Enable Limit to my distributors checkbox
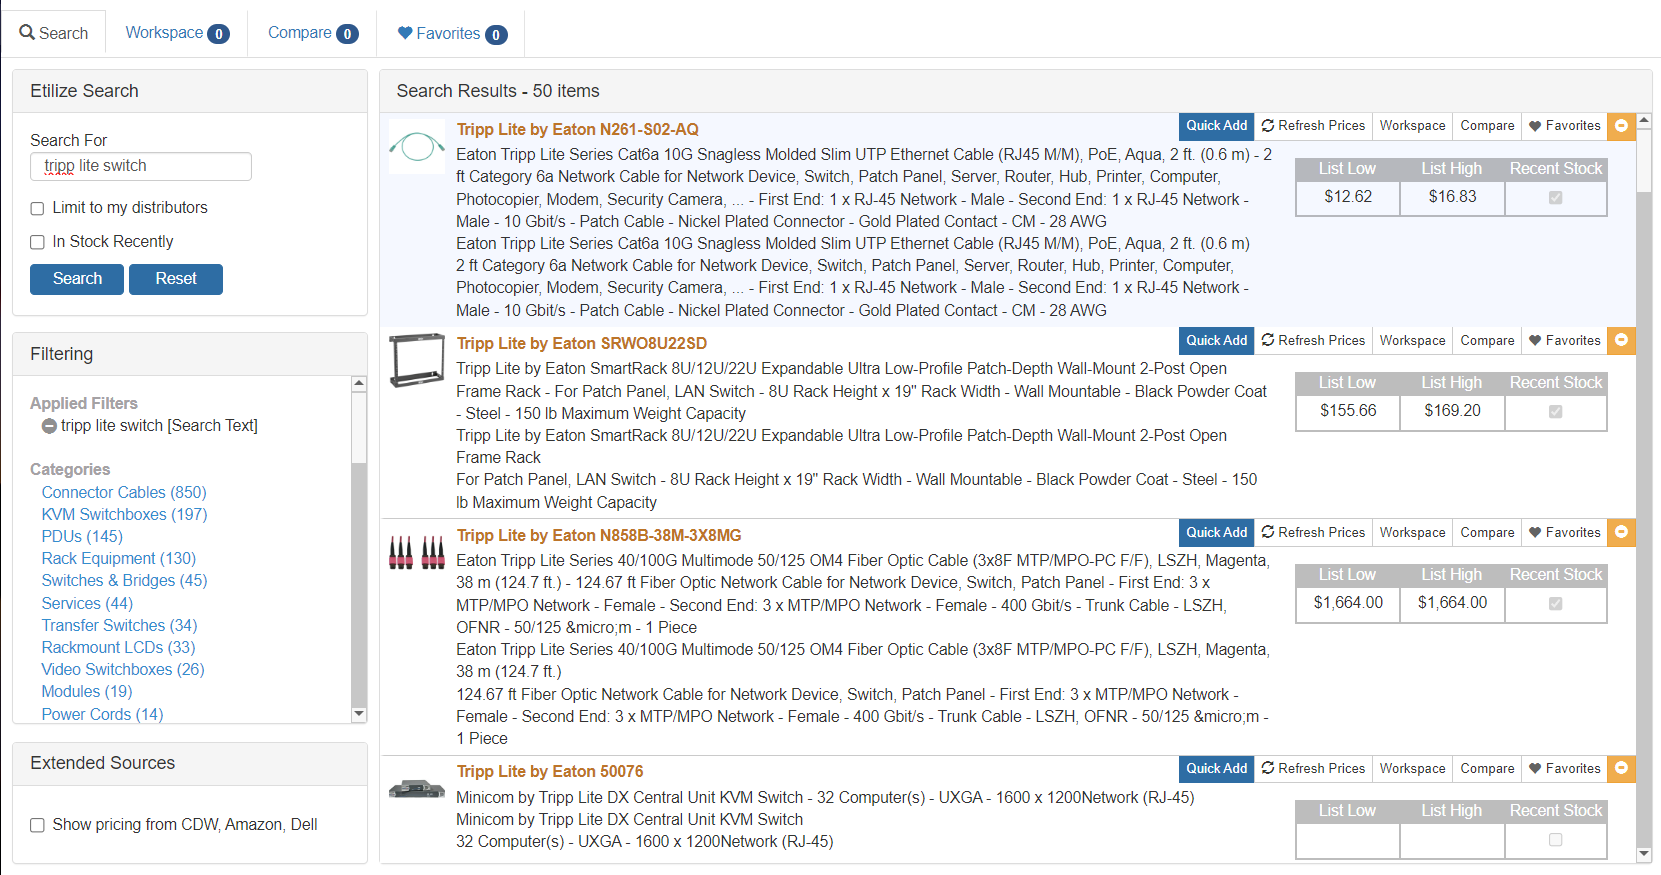Screen dimensions: 1661x875 (38, 209)
